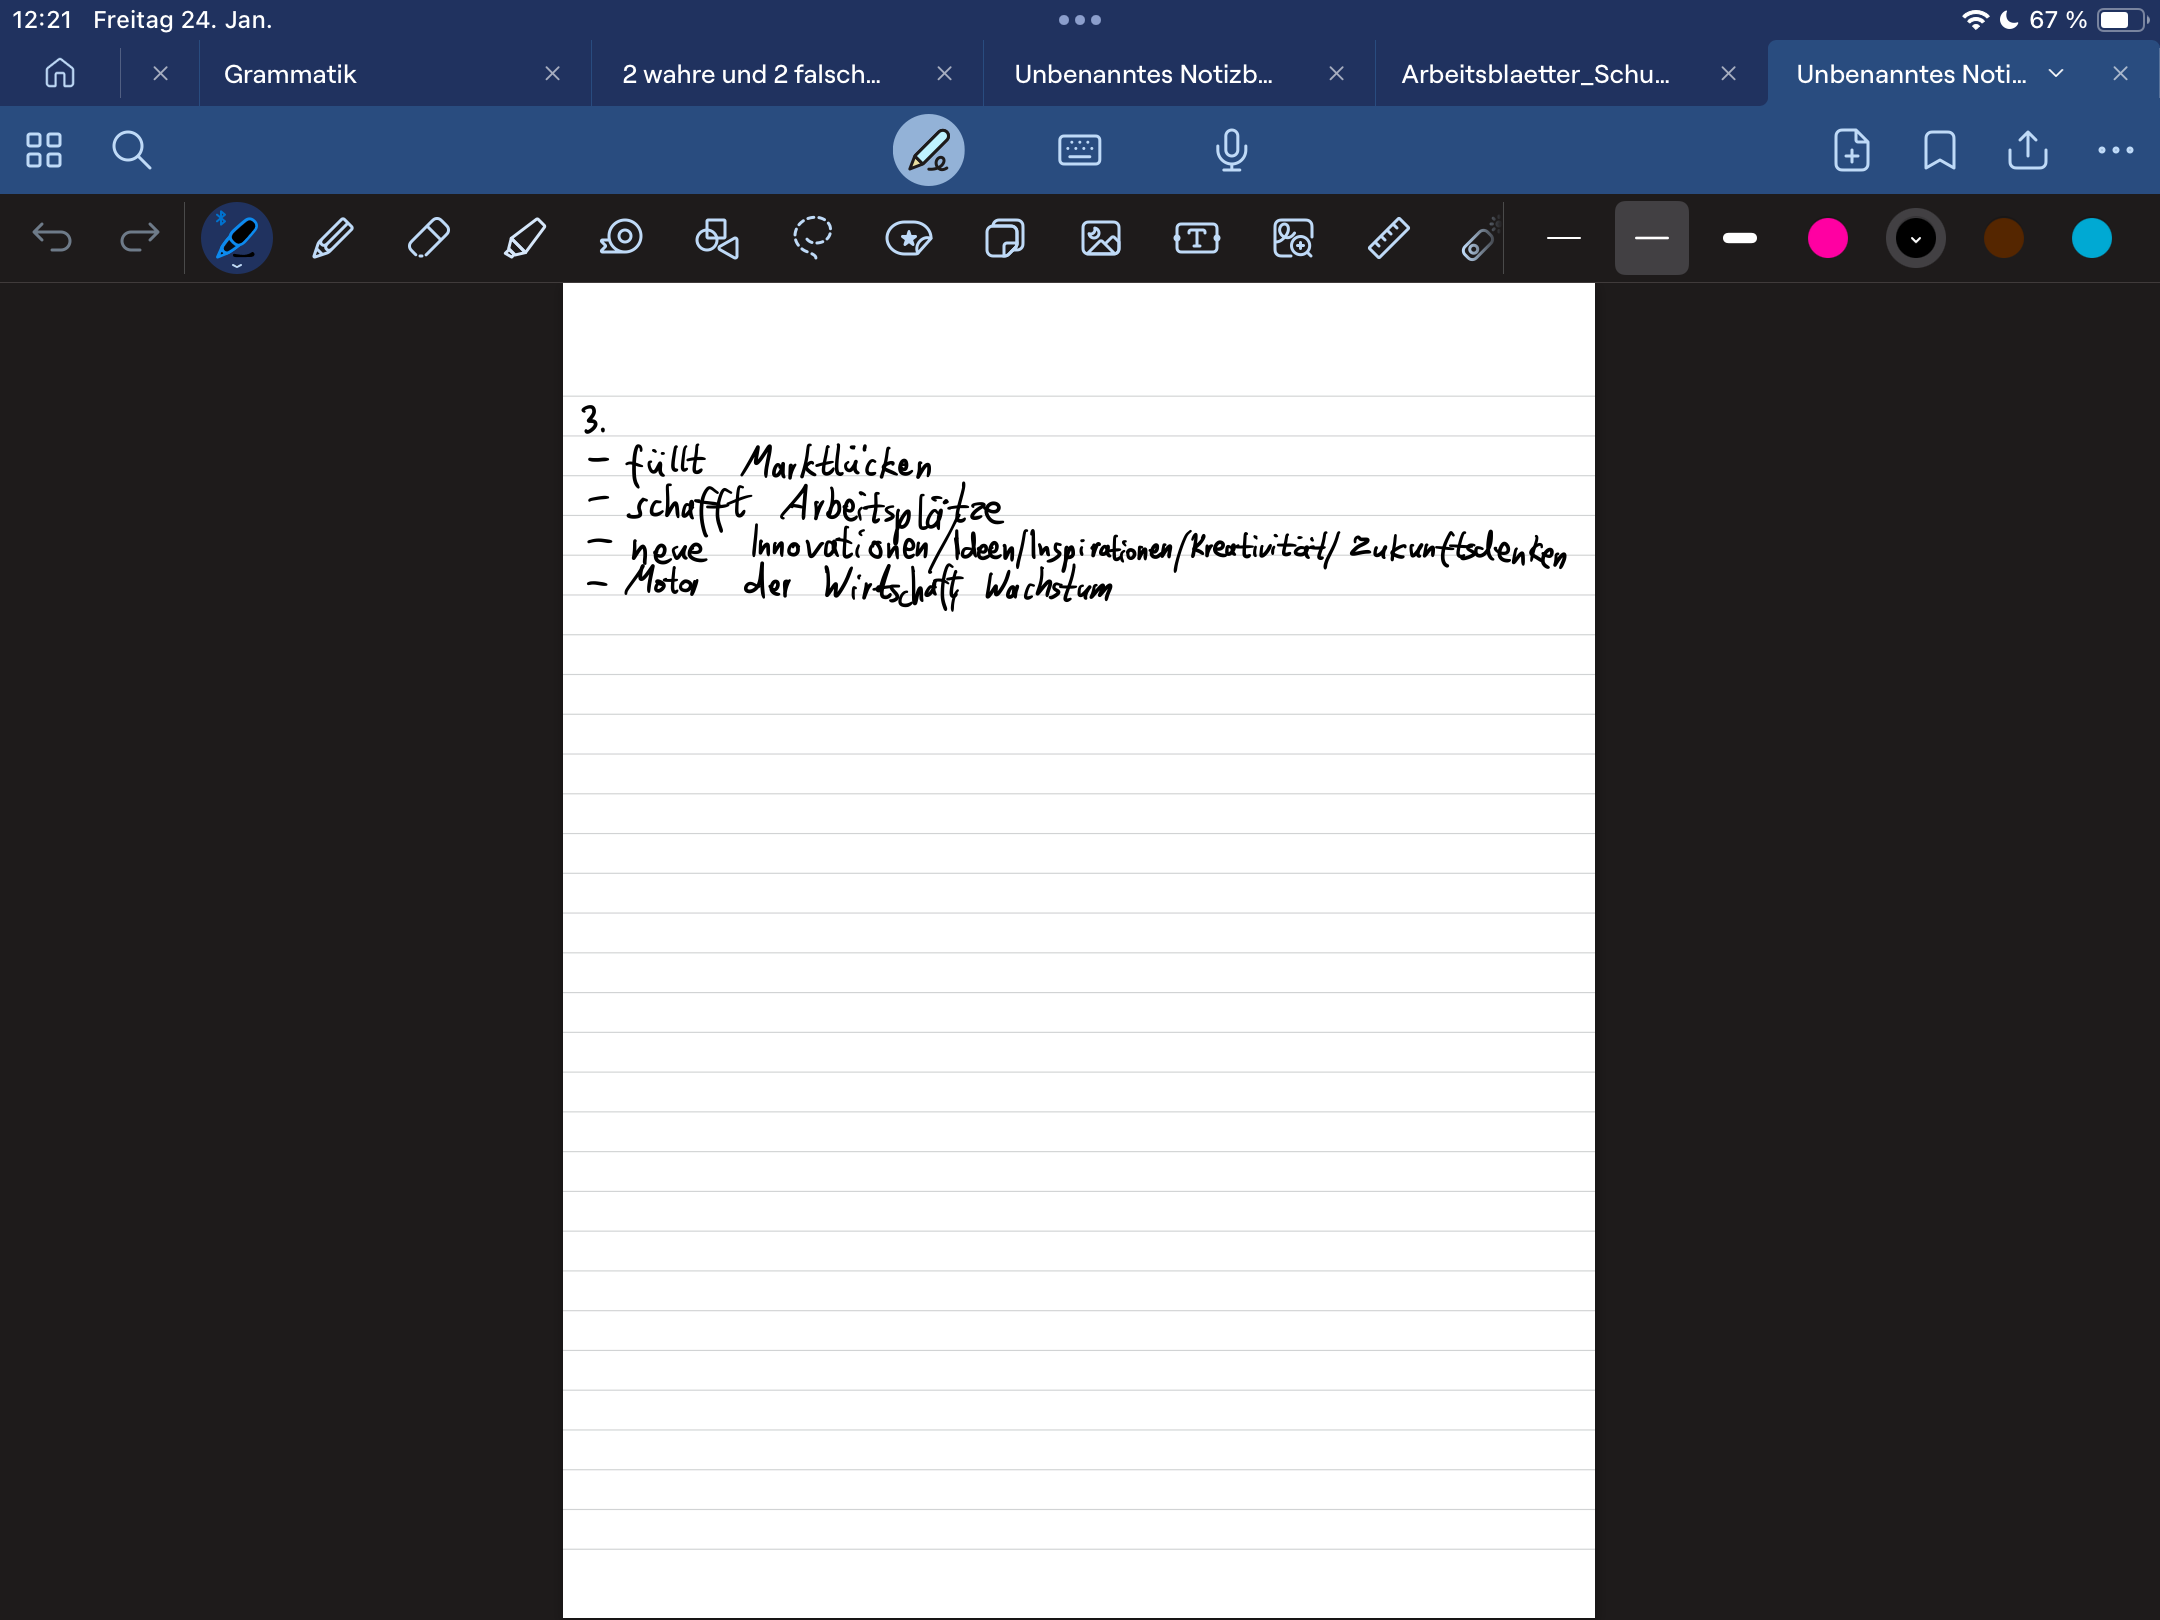Select thinnest pen stroke width
The height and width of the screenshot is (1620, 2160).
(x=1563, y=238)
